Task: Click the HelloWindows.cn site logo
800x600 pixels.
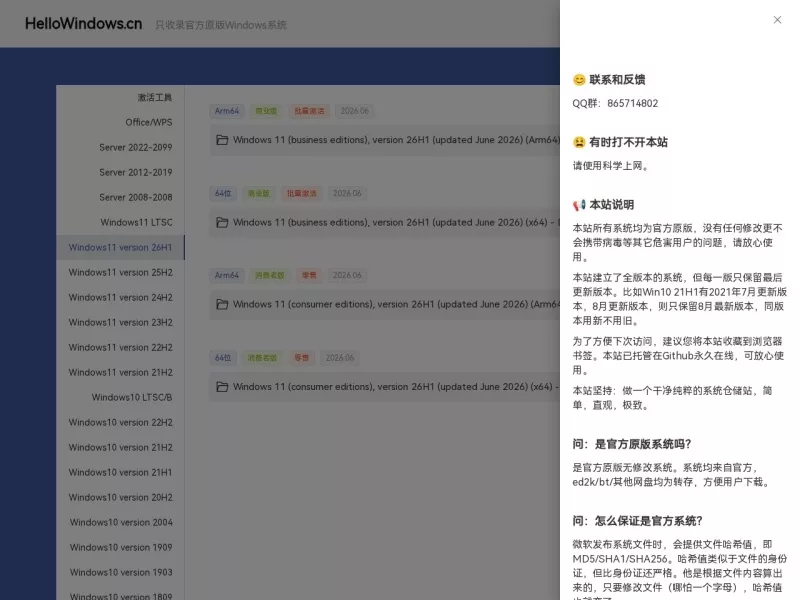Action: pos(84,24)
